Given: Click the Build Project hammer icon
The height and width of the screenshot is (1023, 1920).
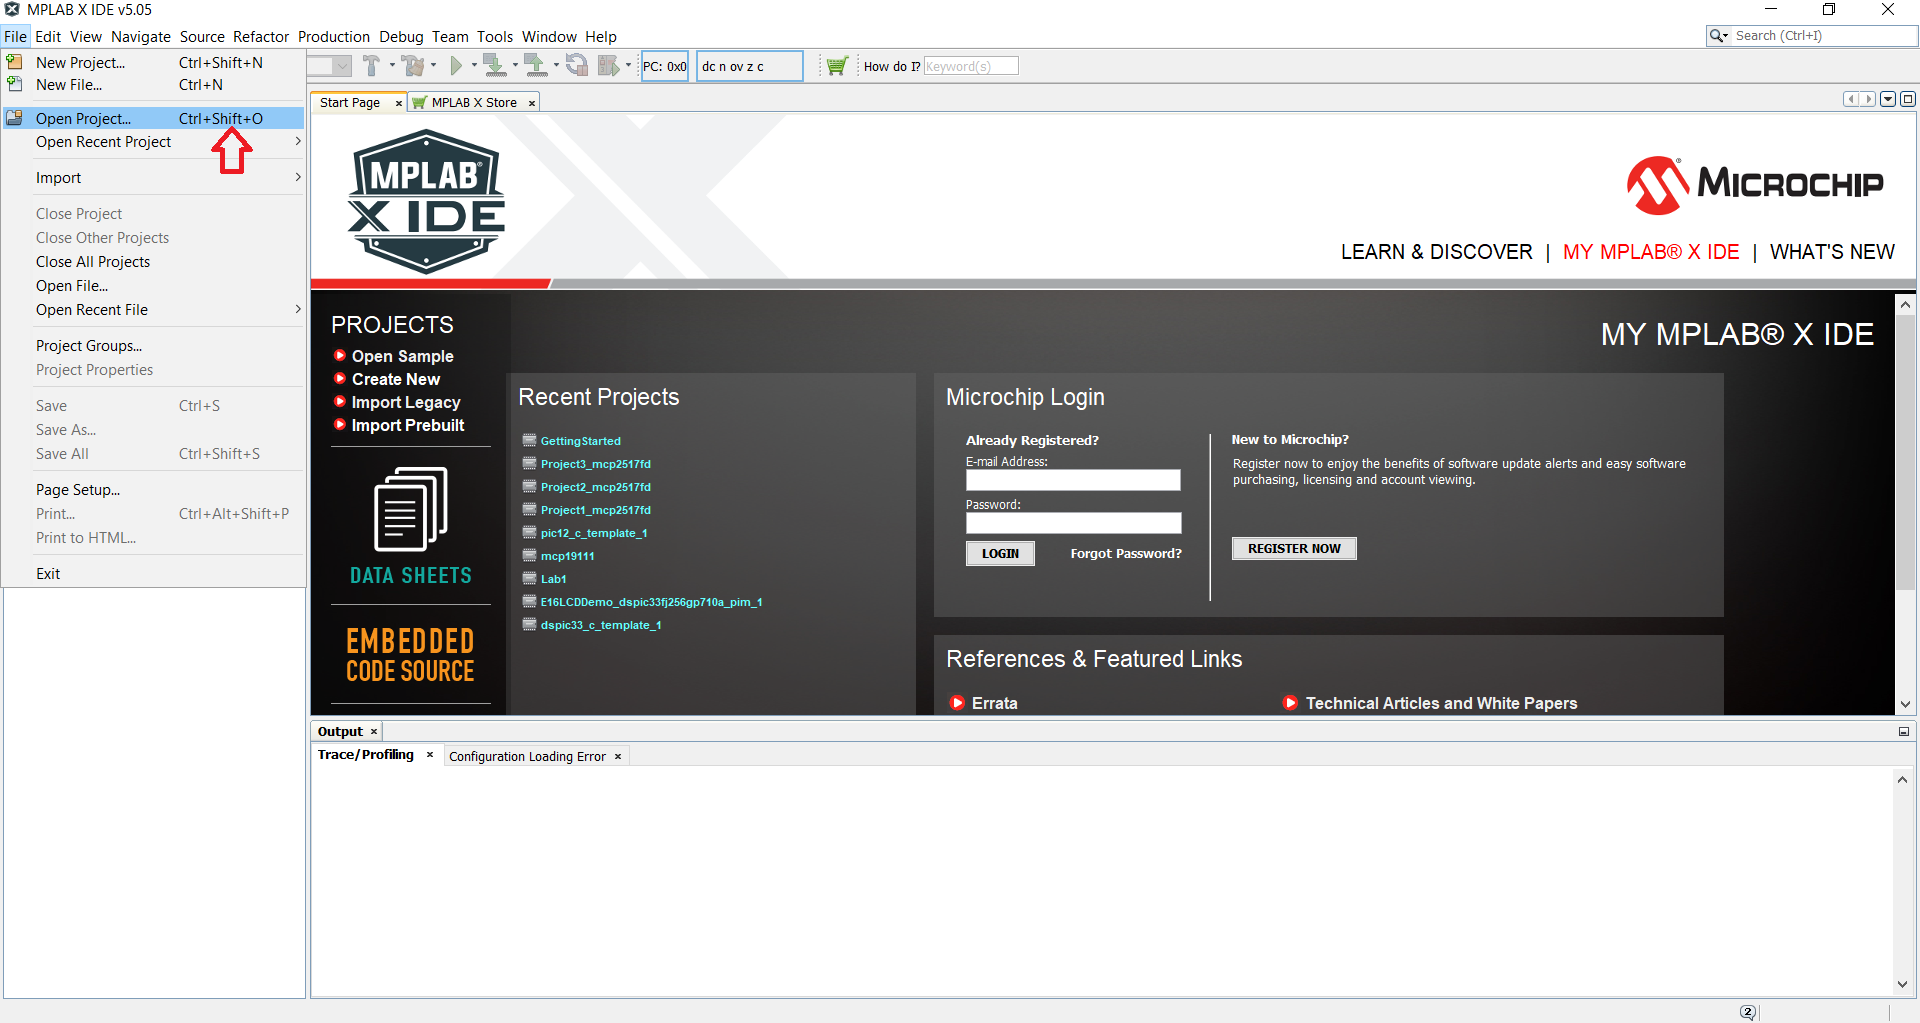Looking at the screenshot, I should (x=371, y=66).
